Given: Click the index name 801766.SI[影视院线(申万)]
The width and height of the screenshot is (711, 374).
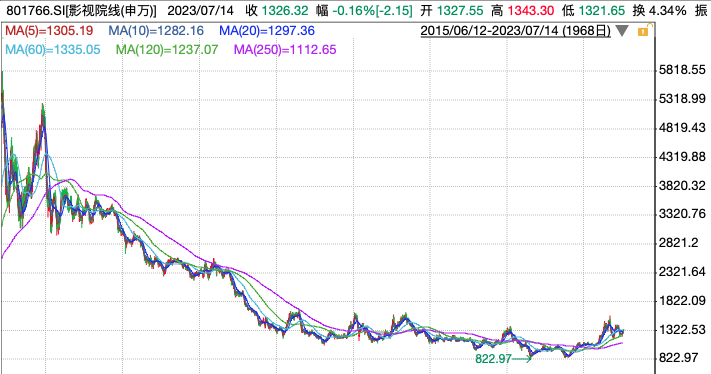Looking at the screenshot, I should click(82, 10).
